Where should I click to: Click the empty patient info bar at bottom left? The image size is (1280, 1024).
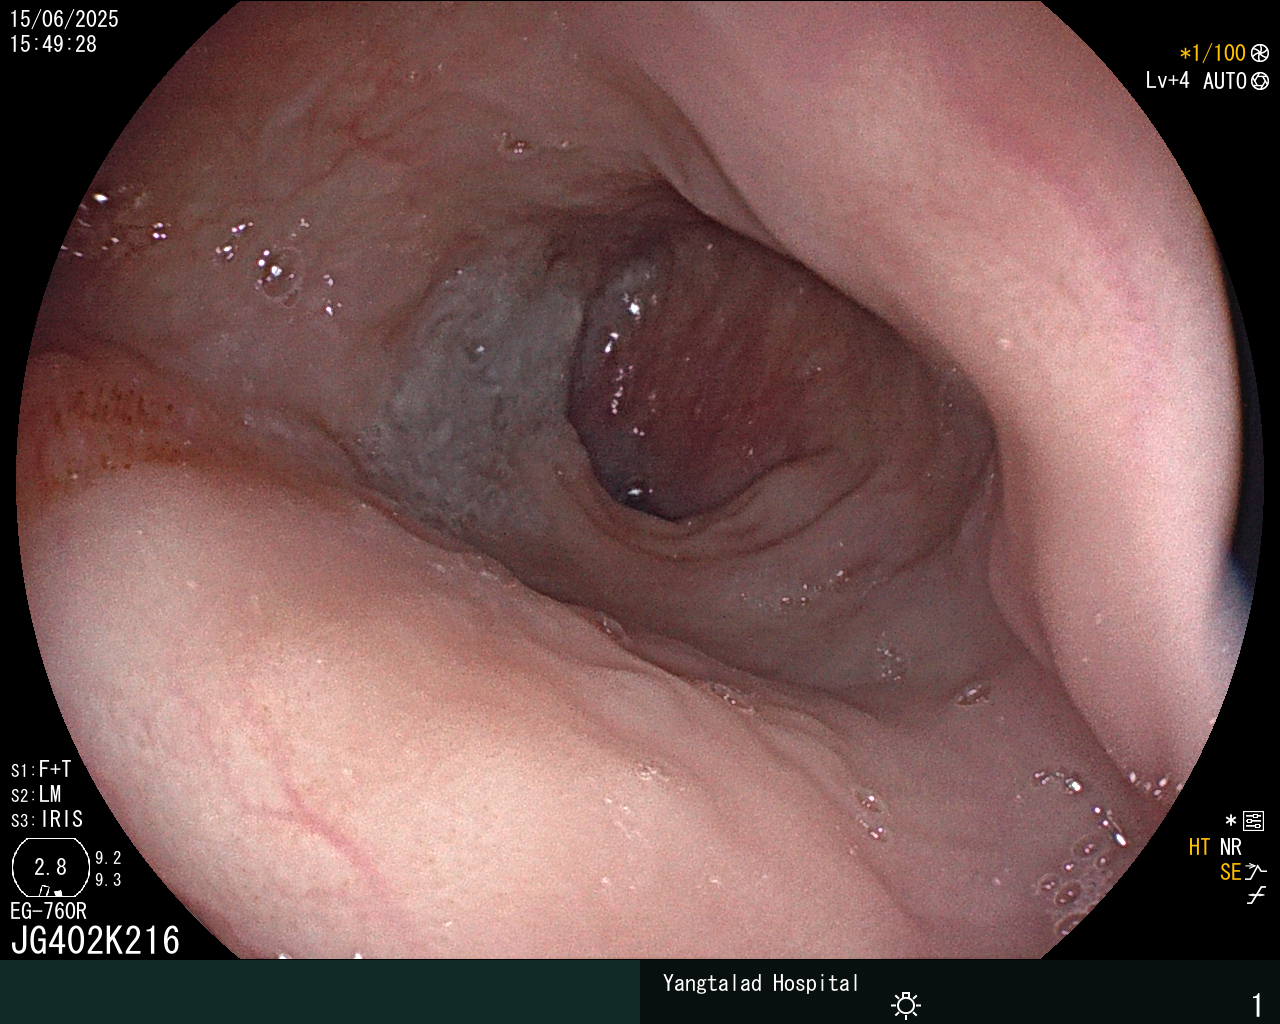tap(320, 992)
